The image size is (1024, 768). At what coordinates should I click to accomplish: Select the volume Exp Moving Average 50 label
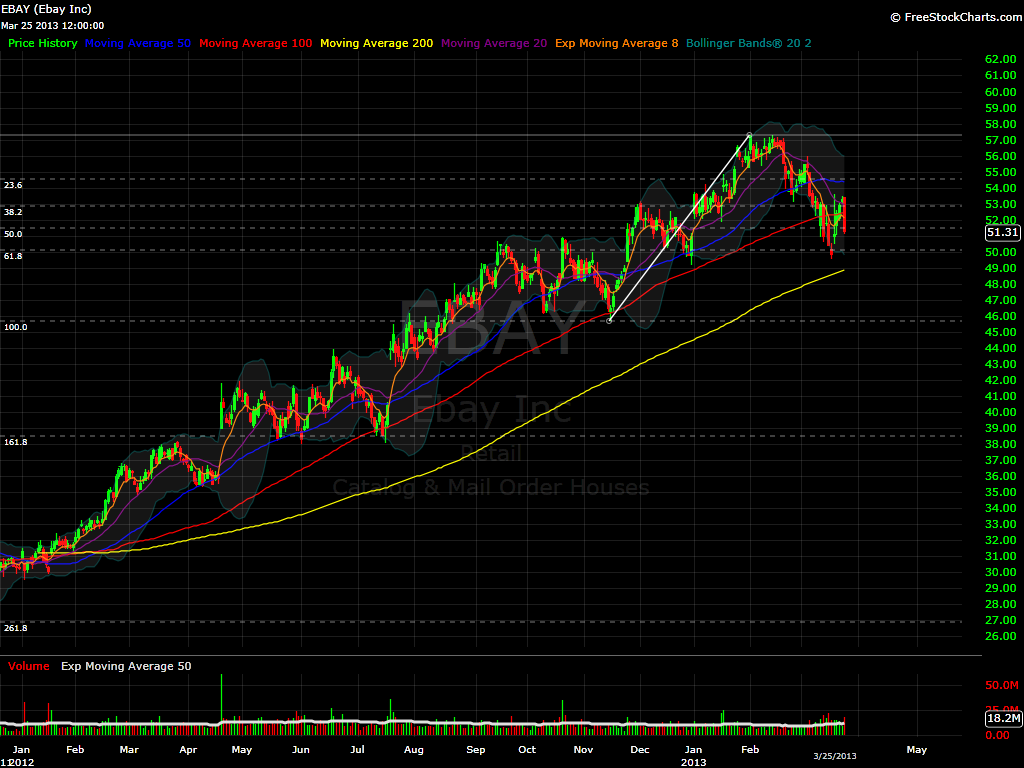pyautogui.click(x=126, y=666)
